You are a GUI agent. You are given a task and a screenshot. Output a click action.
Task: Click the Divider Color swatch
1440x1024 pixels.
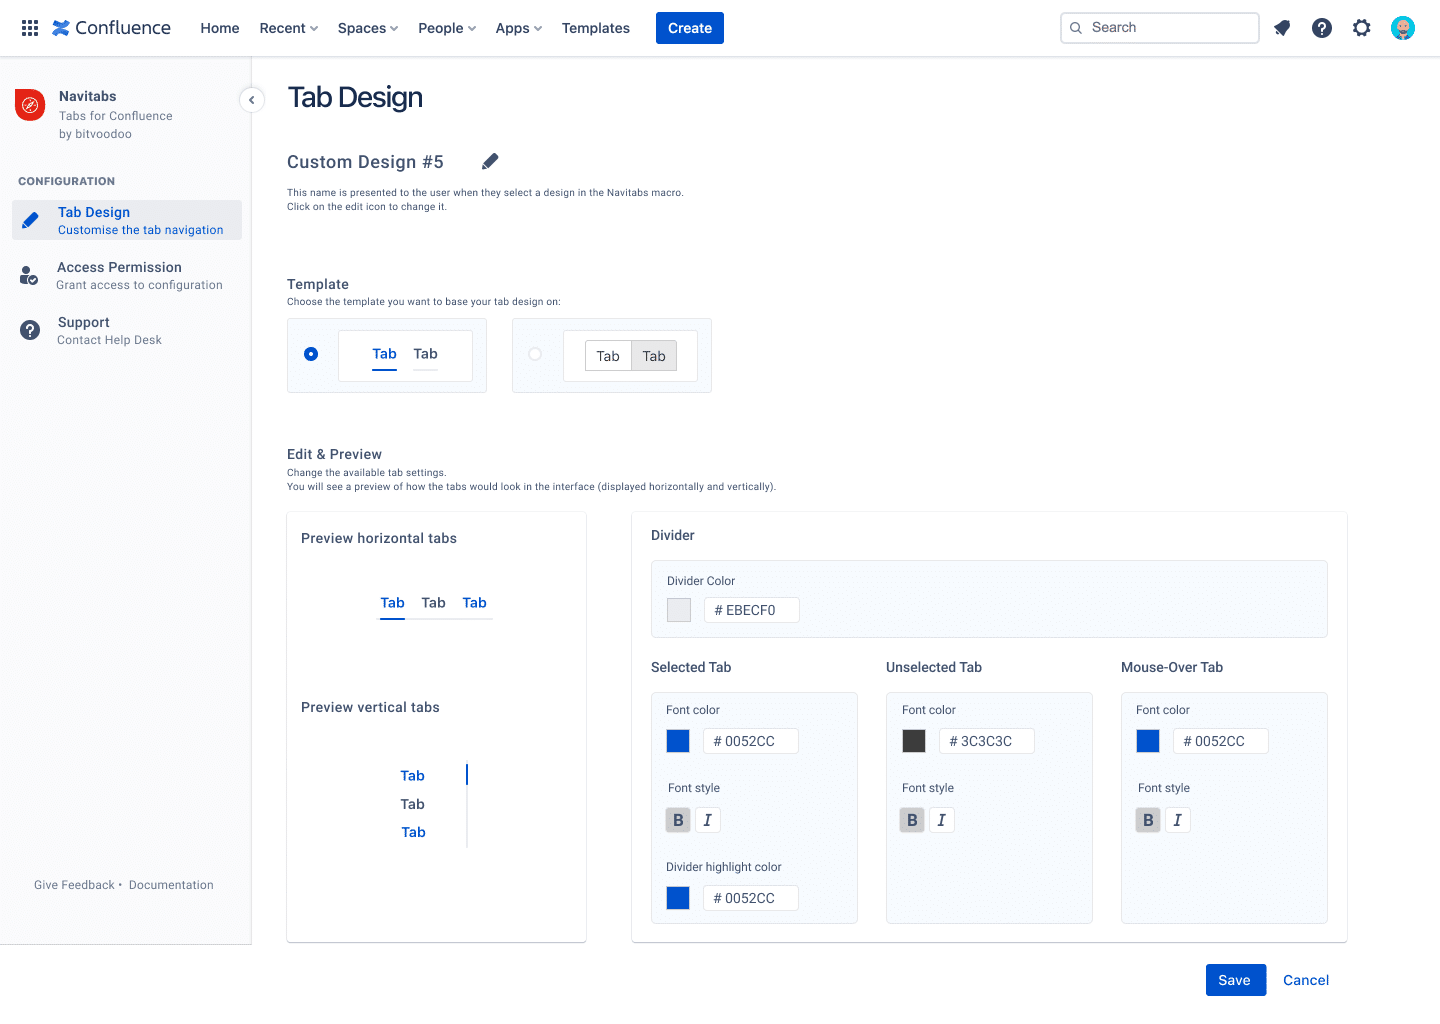(x=678, y=609)
